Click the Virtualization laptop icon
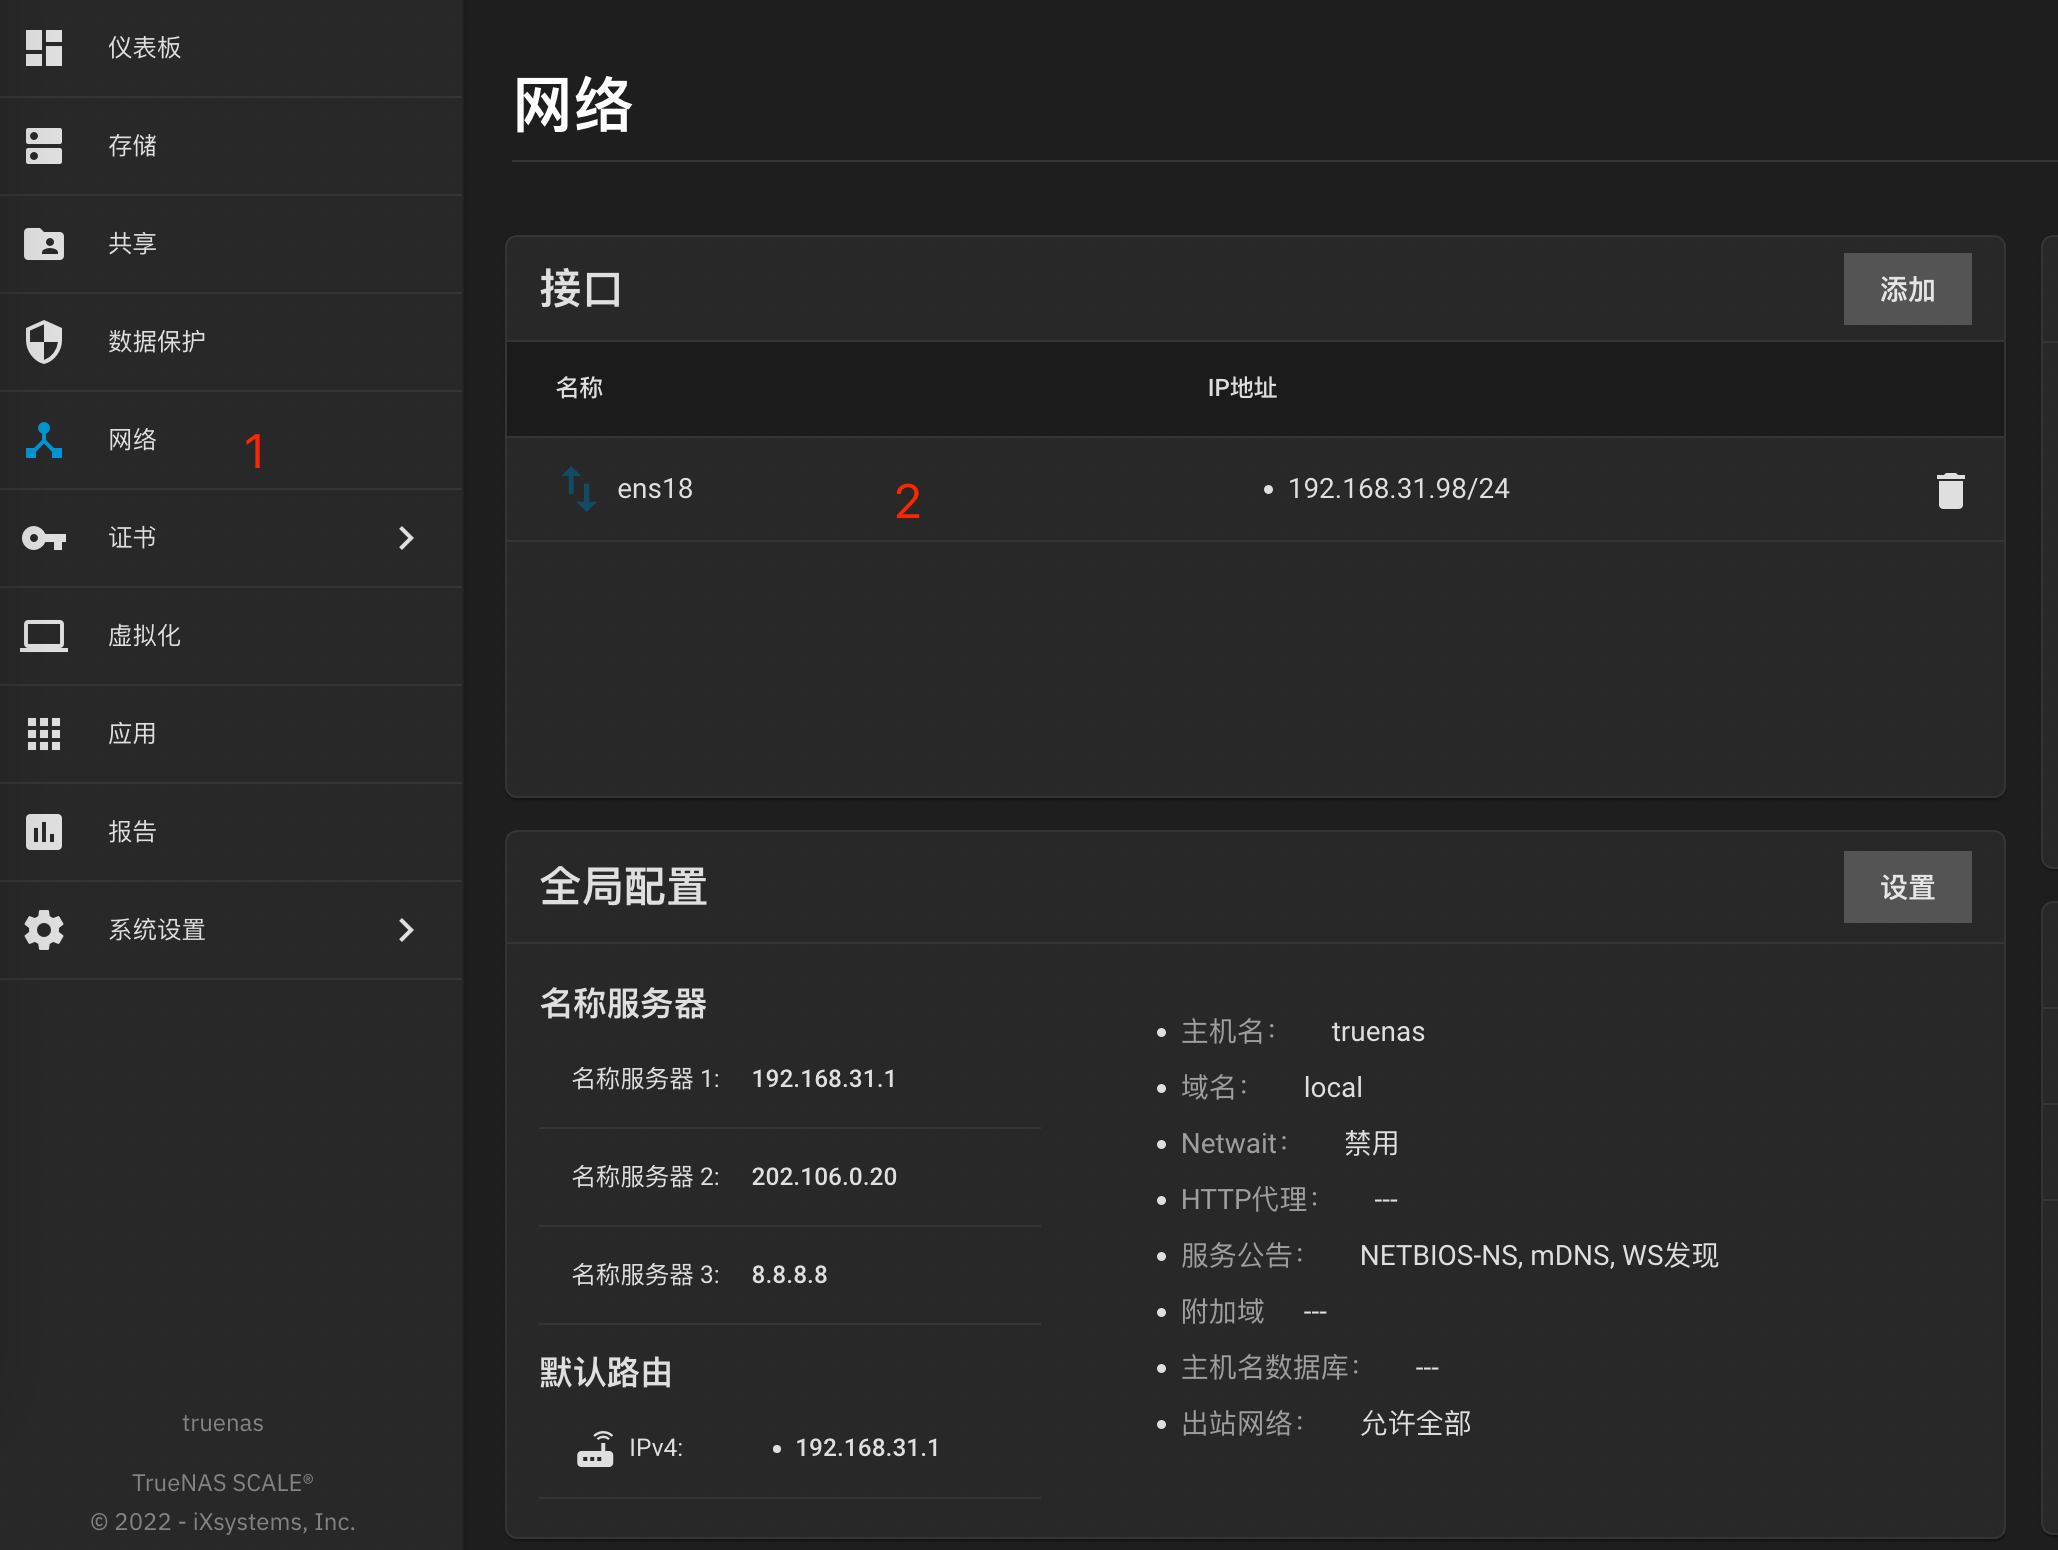This screenshot has height=1550, width=2058. coord(44,635)
